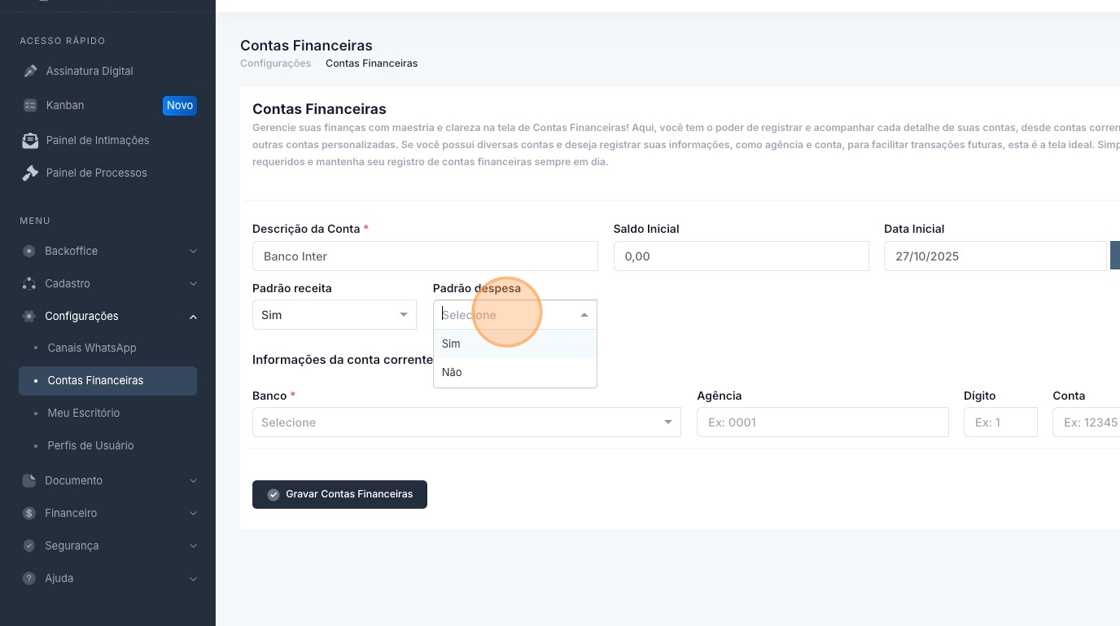Screen dimensions: 1120x626
Task: Open the Padrão receita dropdown
Action: [x=334, y=315]
